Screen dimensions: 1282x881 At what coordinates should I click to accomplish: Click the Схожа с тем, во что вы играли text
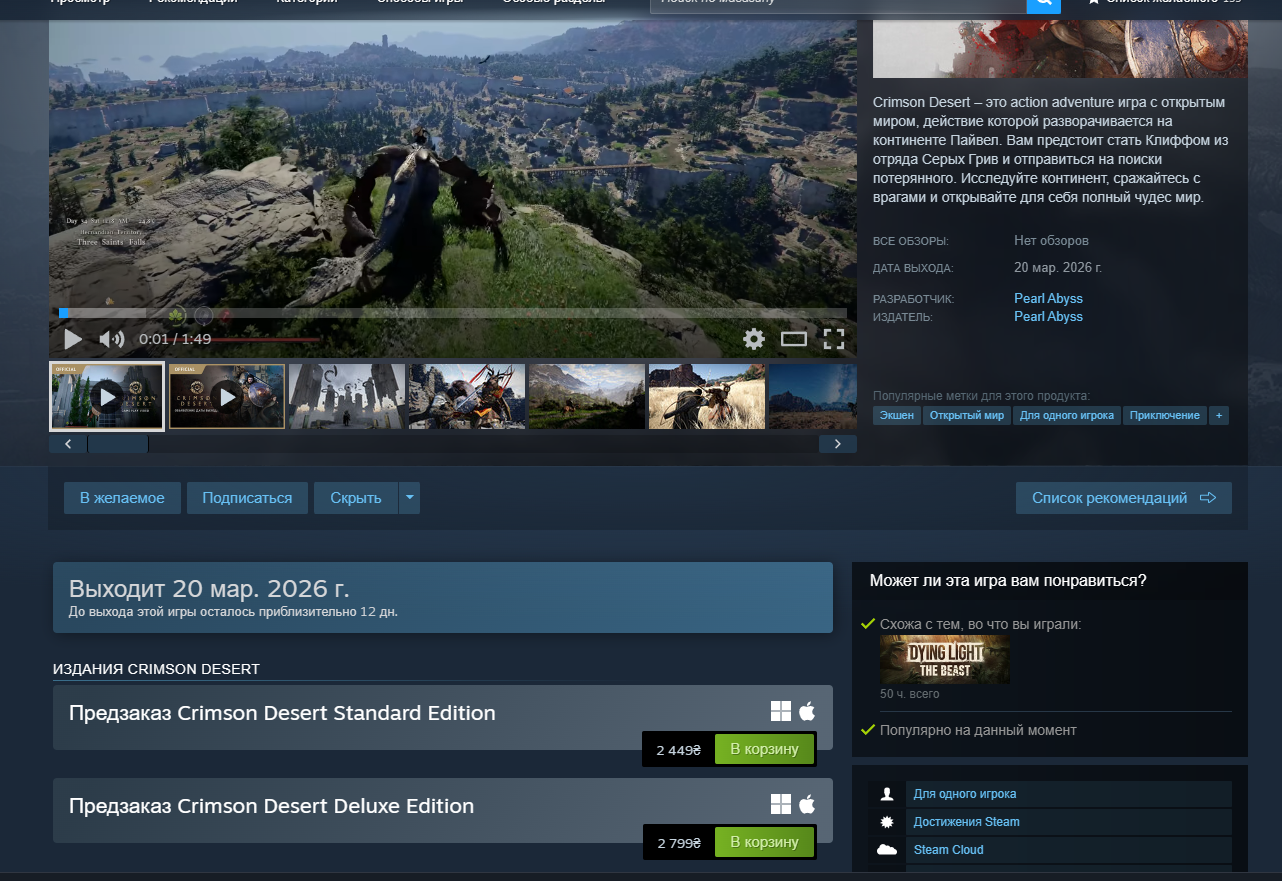(x=980, y=624)
